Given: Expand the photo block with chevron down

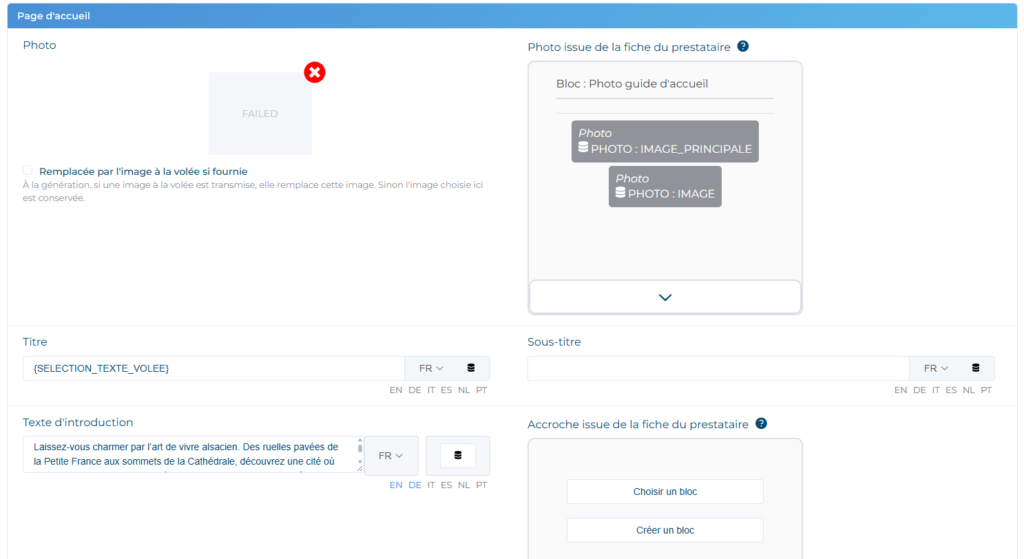Looking at the screenshot, I should [x=665, y=297].
